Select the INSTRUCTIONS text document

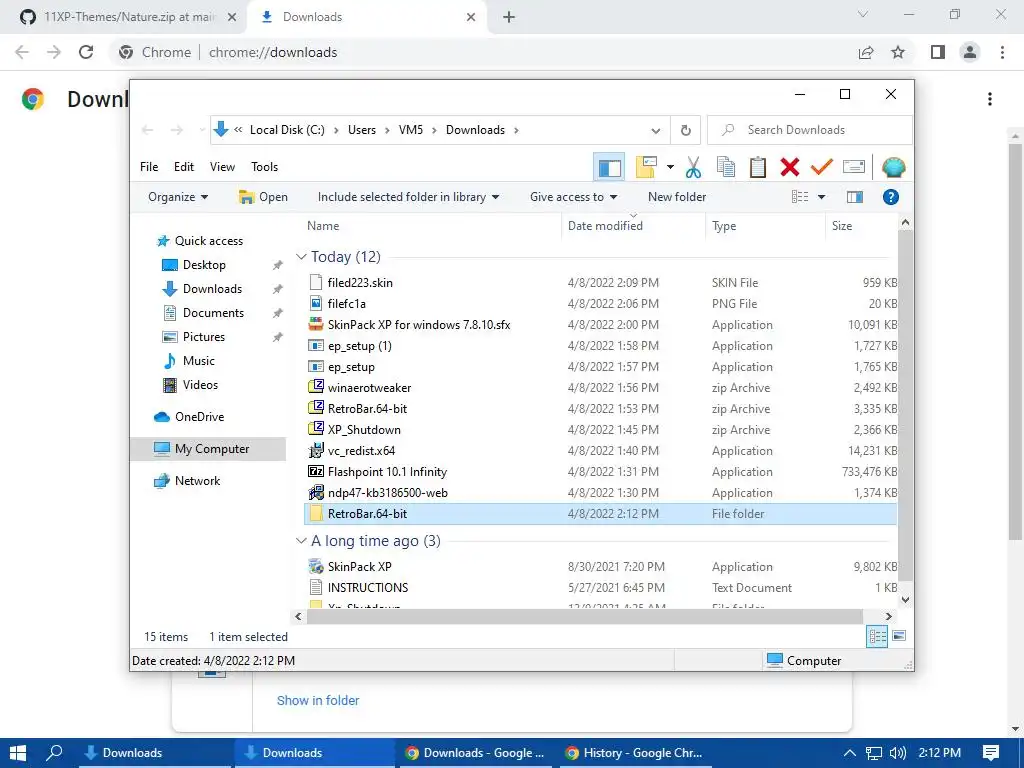(x=601, y=588)
